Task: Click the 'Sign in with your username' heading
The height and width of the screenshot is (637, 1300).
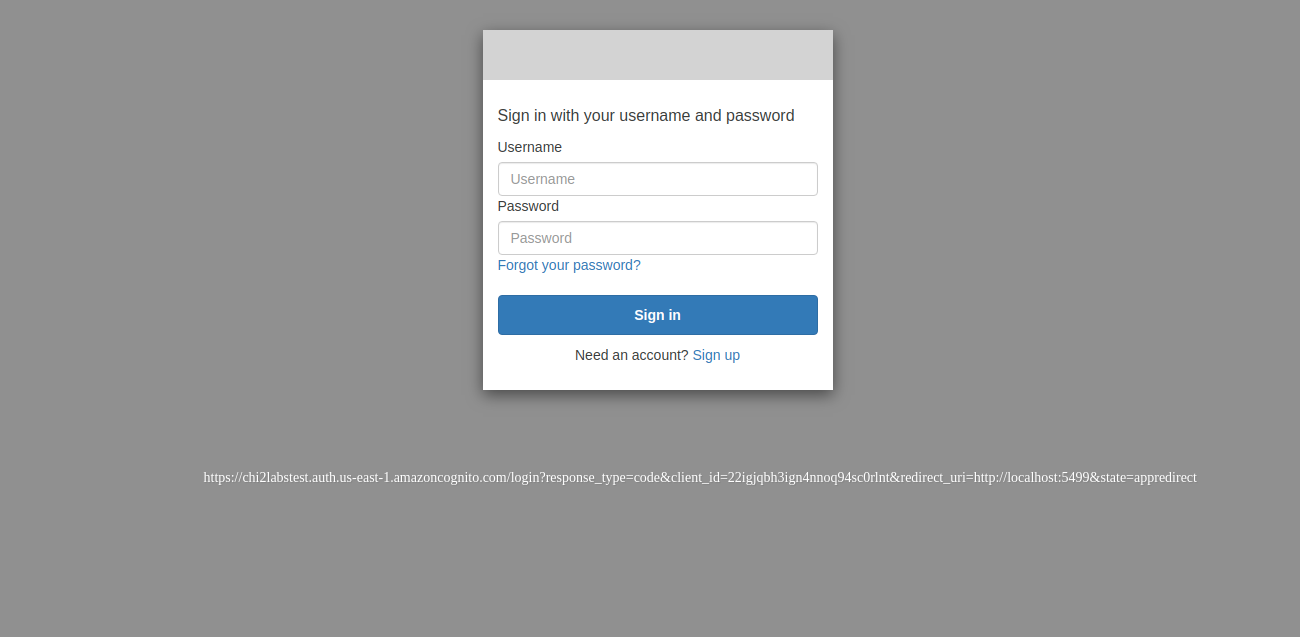Action: 645,115
